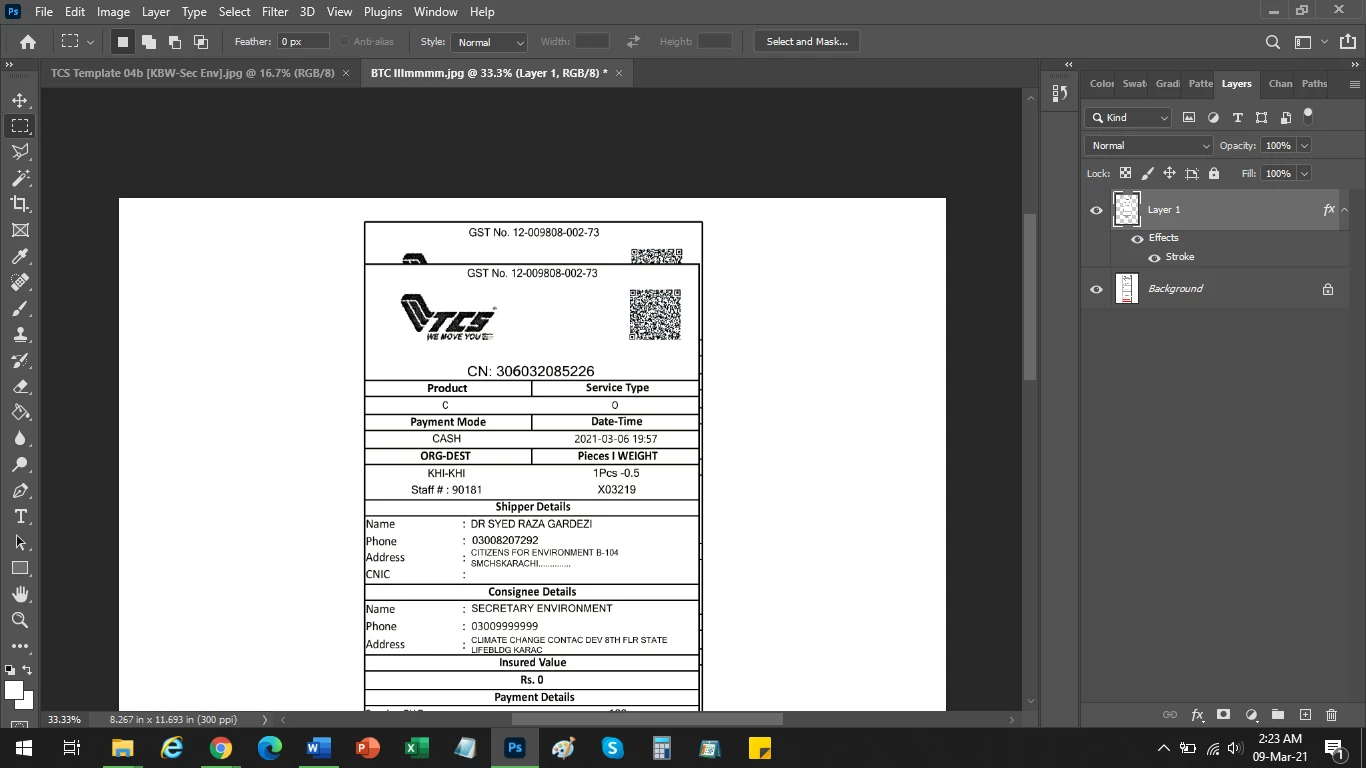This screenshot has height=768, width=1366.
Task: Click the Select and Mask button
Action: coord(807,42)
